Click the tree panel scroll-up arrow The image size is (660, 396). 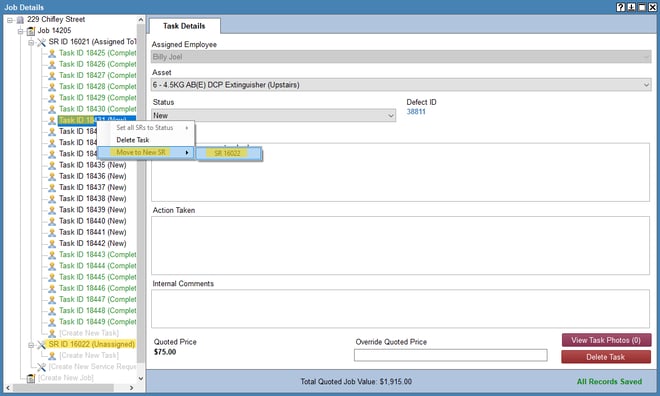coord(141,20)
